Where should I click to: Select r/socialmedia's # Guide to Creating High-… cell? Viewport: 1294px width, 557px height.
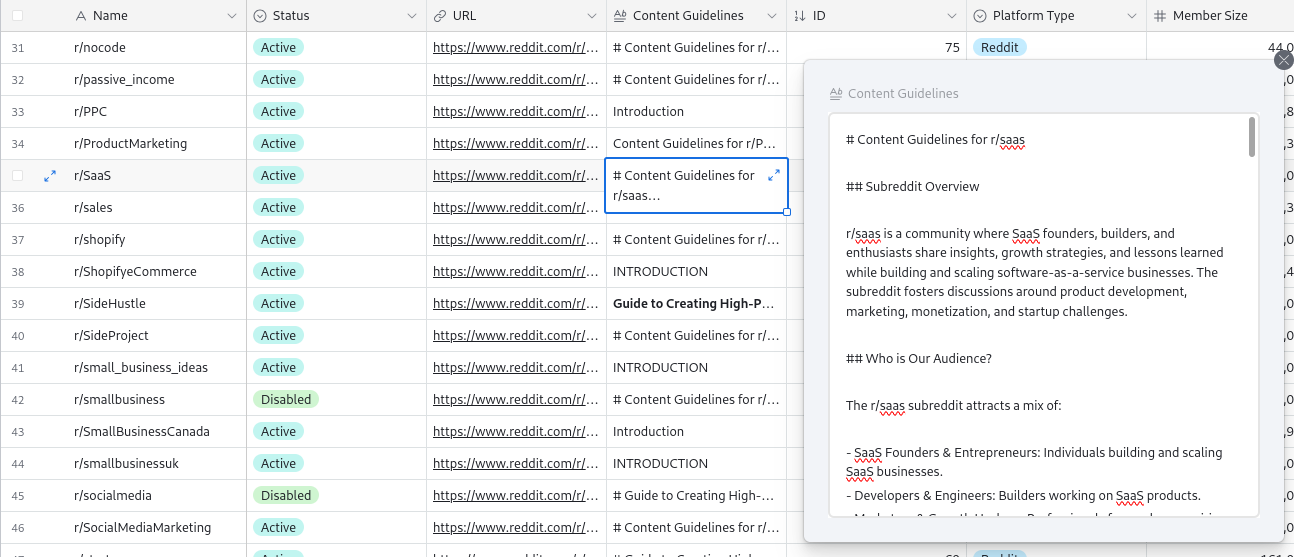[x=696, y=495]
